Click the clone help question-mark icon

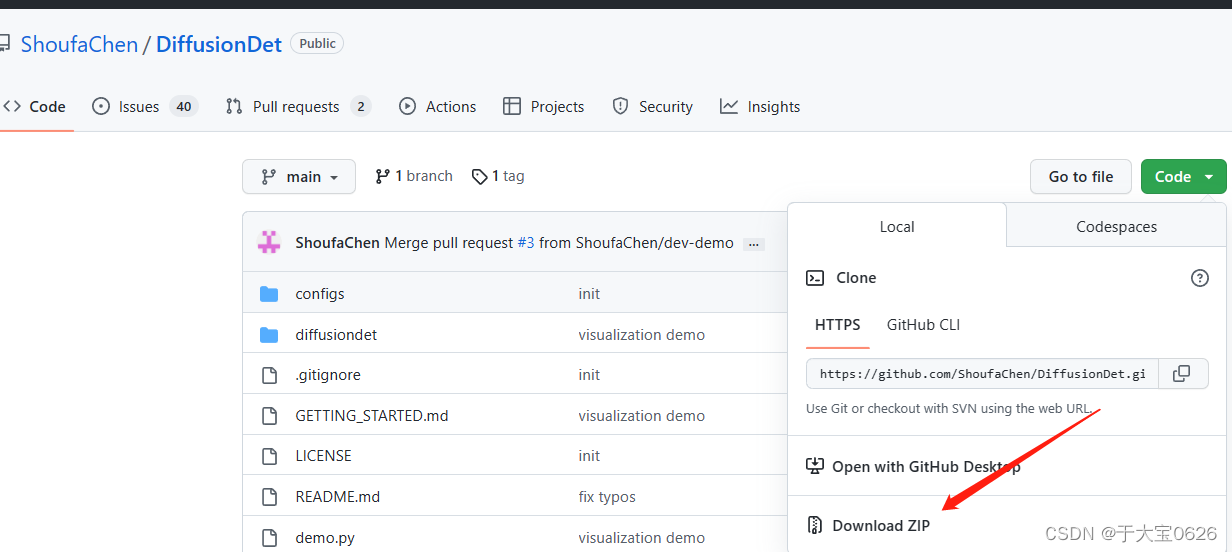point(1200,278)
